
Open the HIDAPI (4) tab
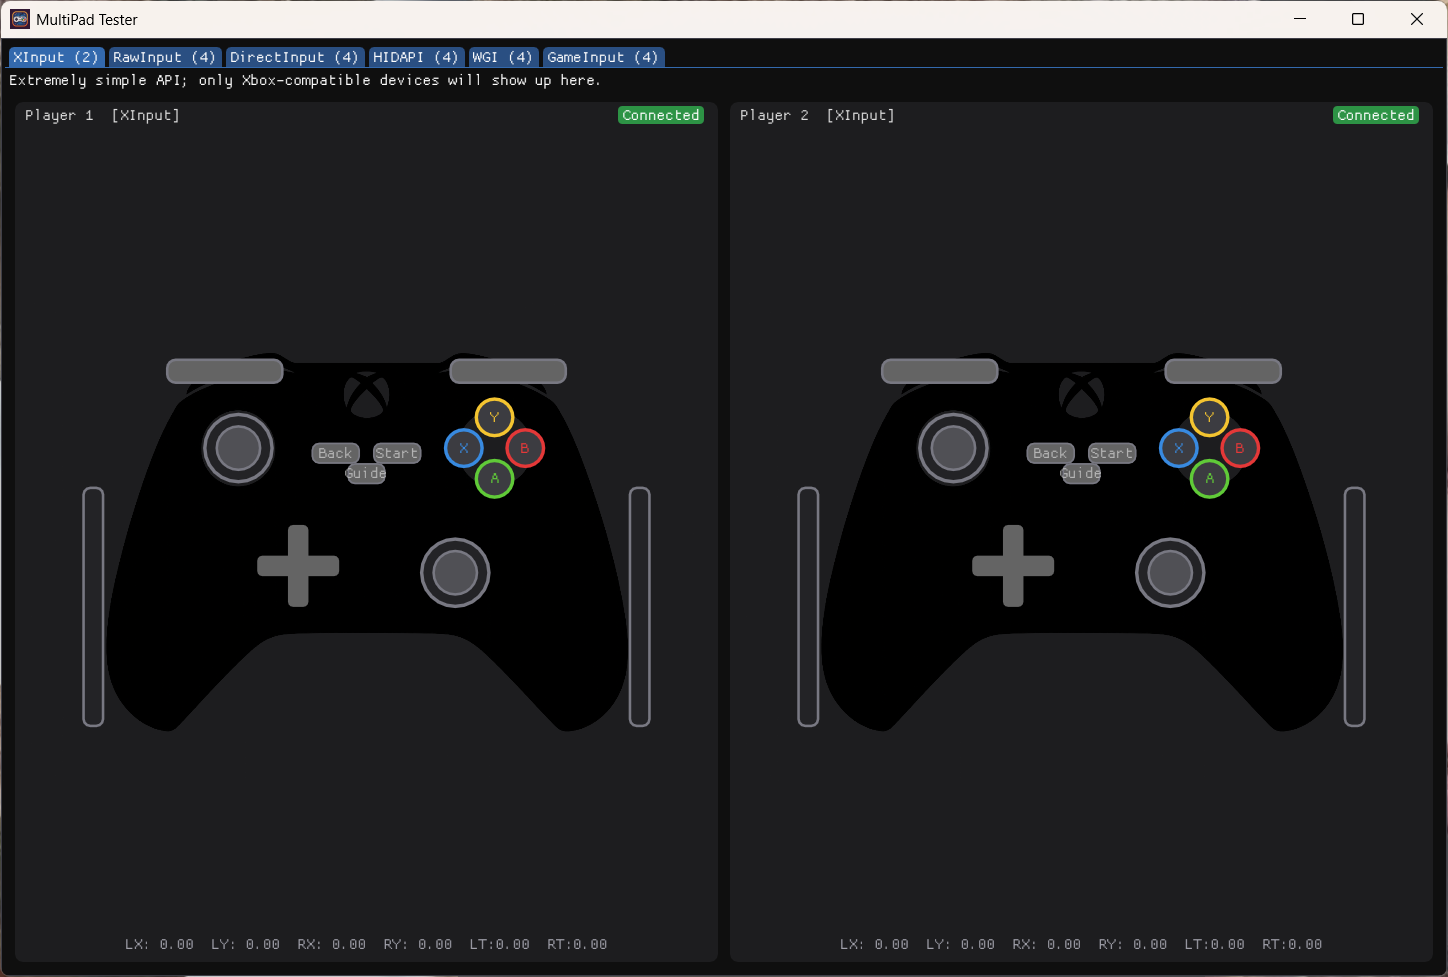pos(415,57)
